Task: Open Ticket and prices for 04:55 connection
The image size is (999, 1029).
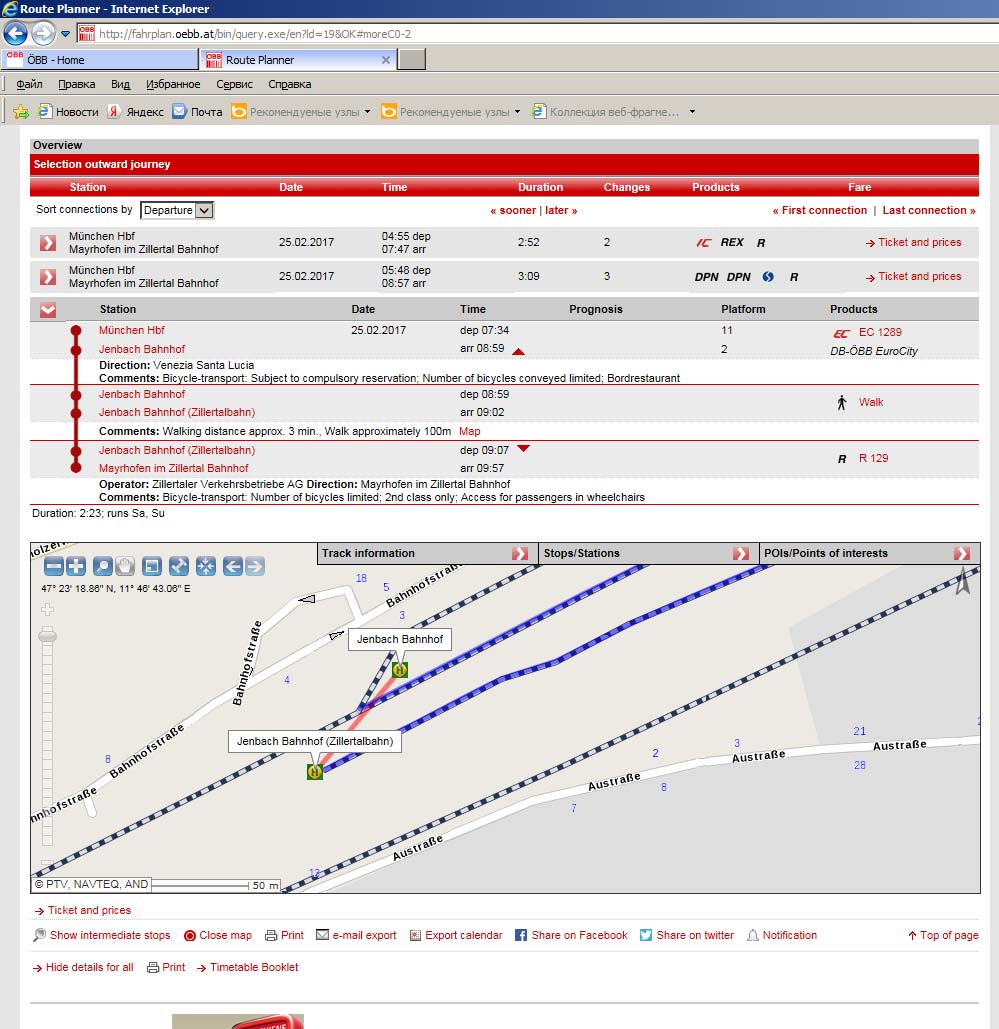Action: [x=913, y=242]
